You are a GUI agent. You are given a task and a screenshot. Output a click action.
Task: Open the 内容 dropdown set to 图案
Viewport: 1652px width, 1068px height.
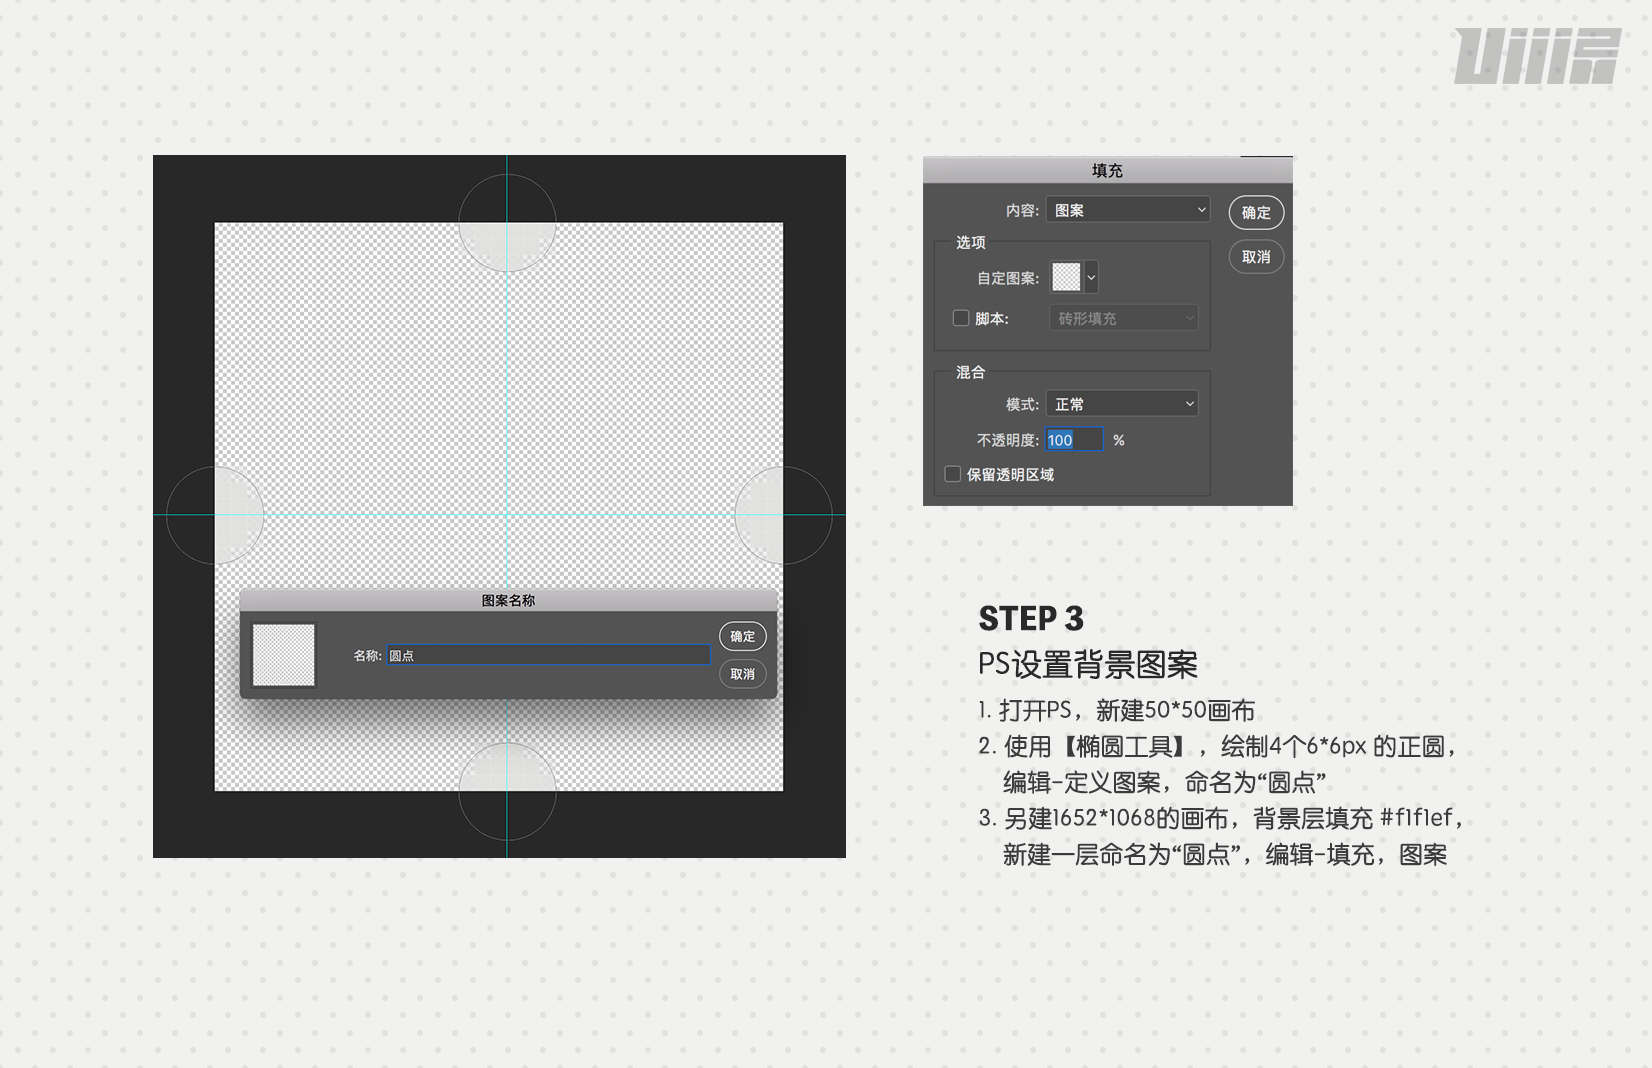click(x=1128, y=210)
